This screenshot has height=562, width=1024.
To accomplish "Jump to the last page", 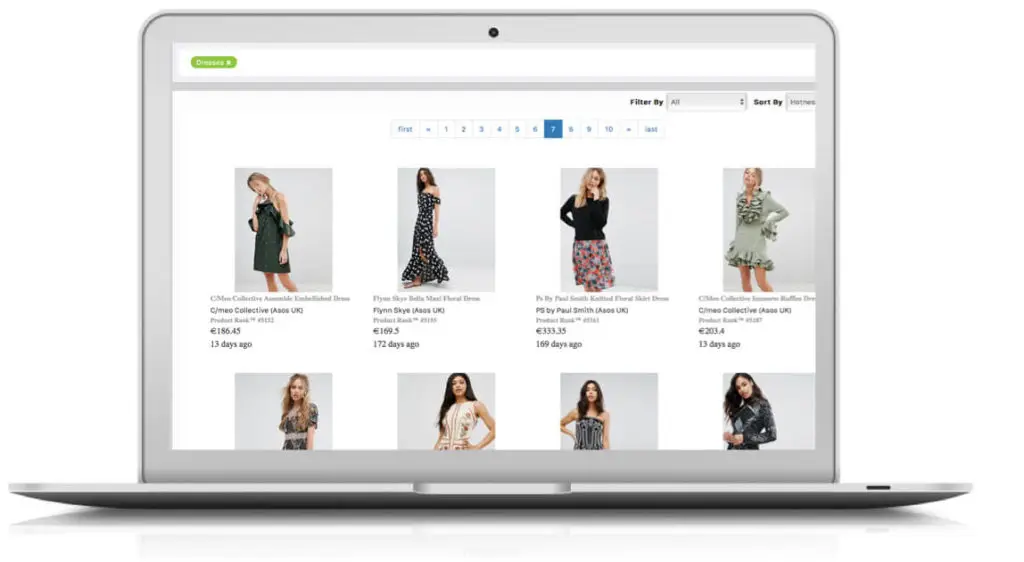I will click(x=651, y=129).
